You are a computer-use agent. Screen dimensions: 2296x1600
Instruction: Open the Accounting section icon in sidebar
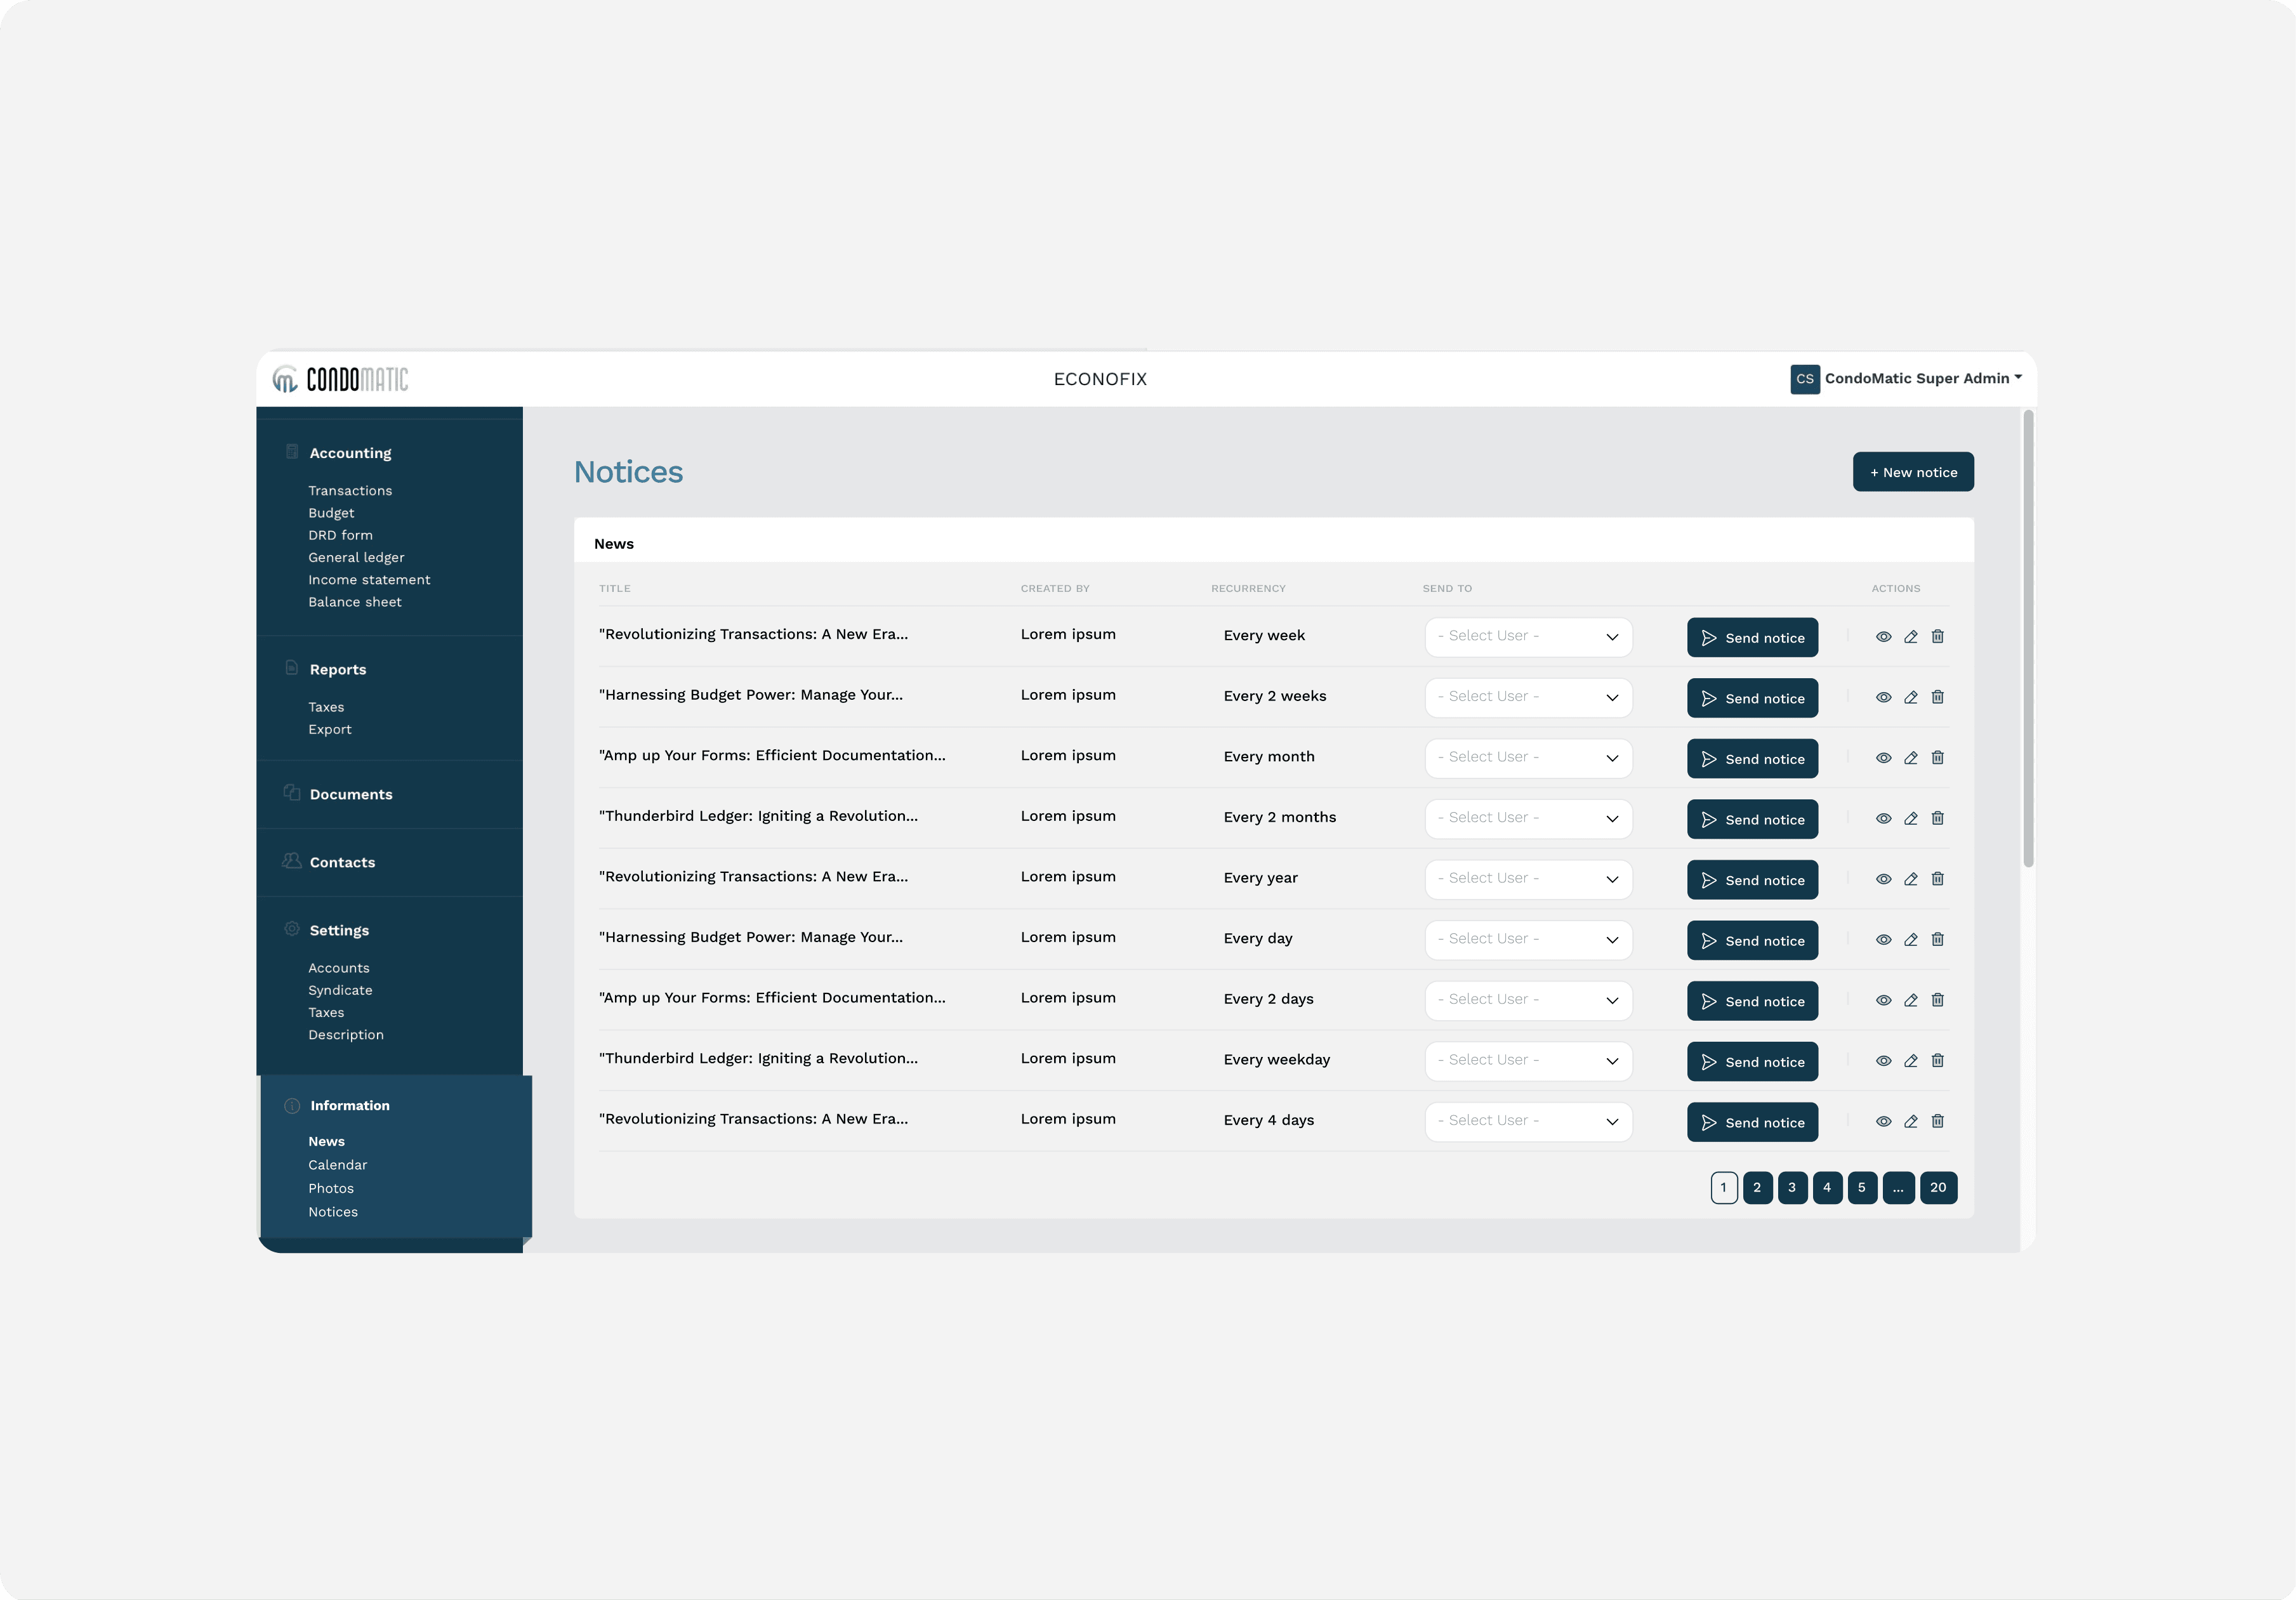pos(292,452)
